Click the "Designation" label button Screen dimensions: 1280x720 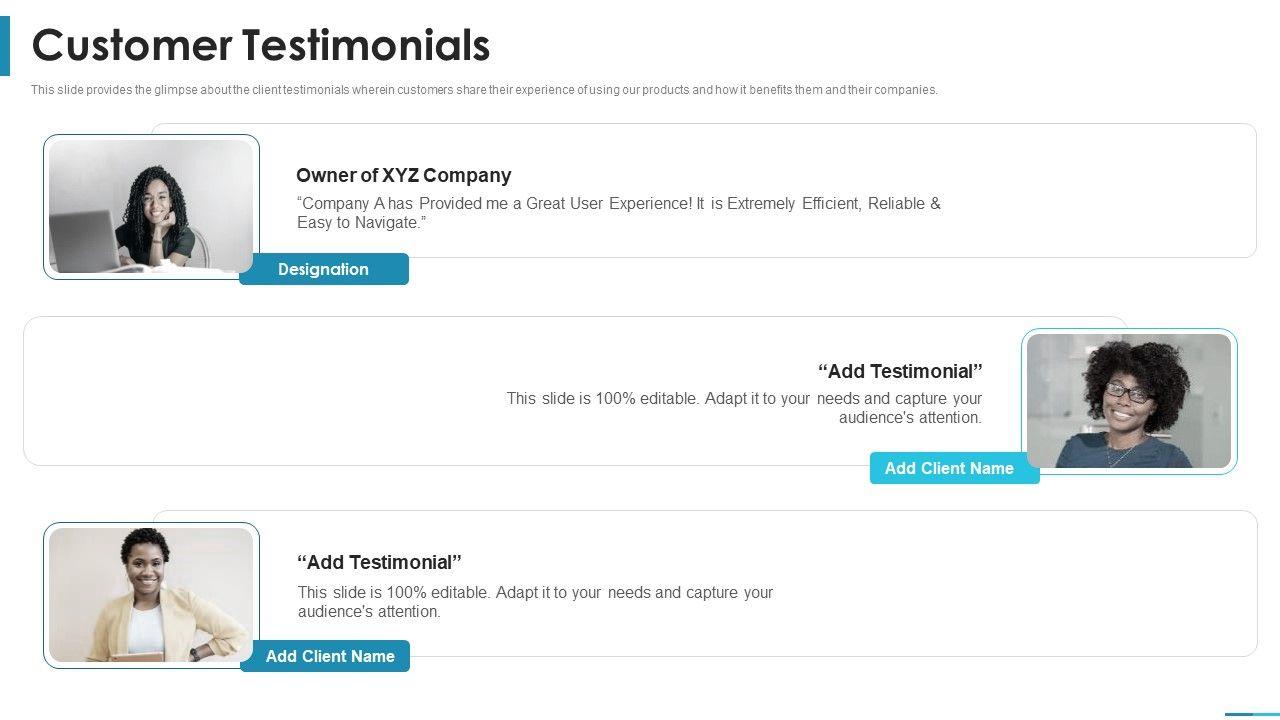tap(324, 269)
